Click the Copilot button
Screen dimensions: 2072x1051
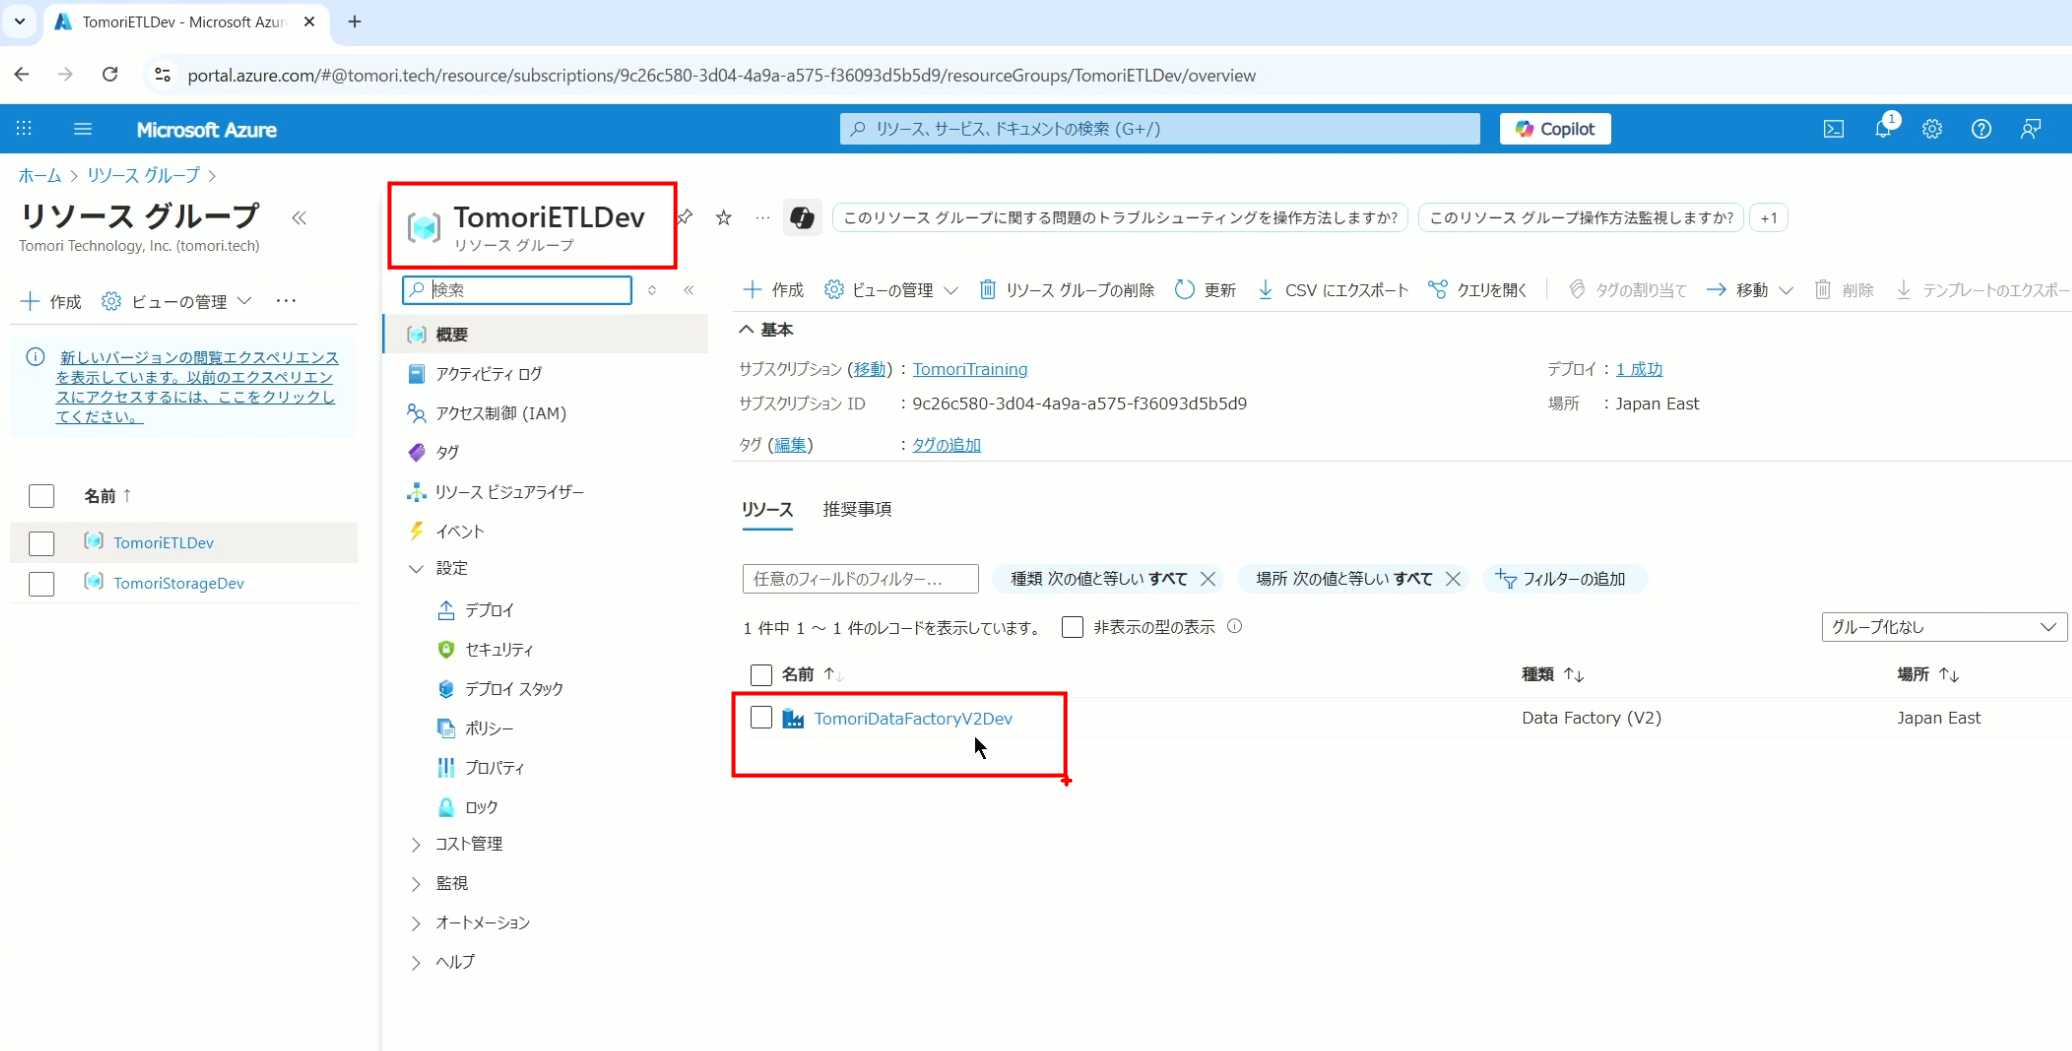pos(1555,129)
